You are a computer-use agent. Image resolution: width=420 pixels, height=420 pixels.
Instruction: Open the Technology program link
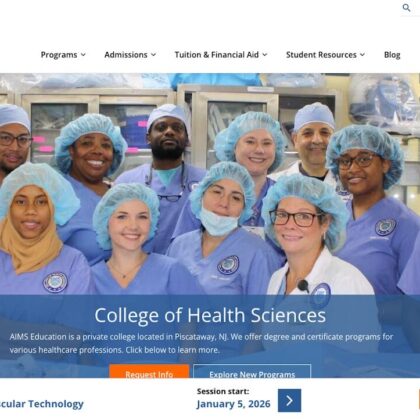(x=42, y=404)
